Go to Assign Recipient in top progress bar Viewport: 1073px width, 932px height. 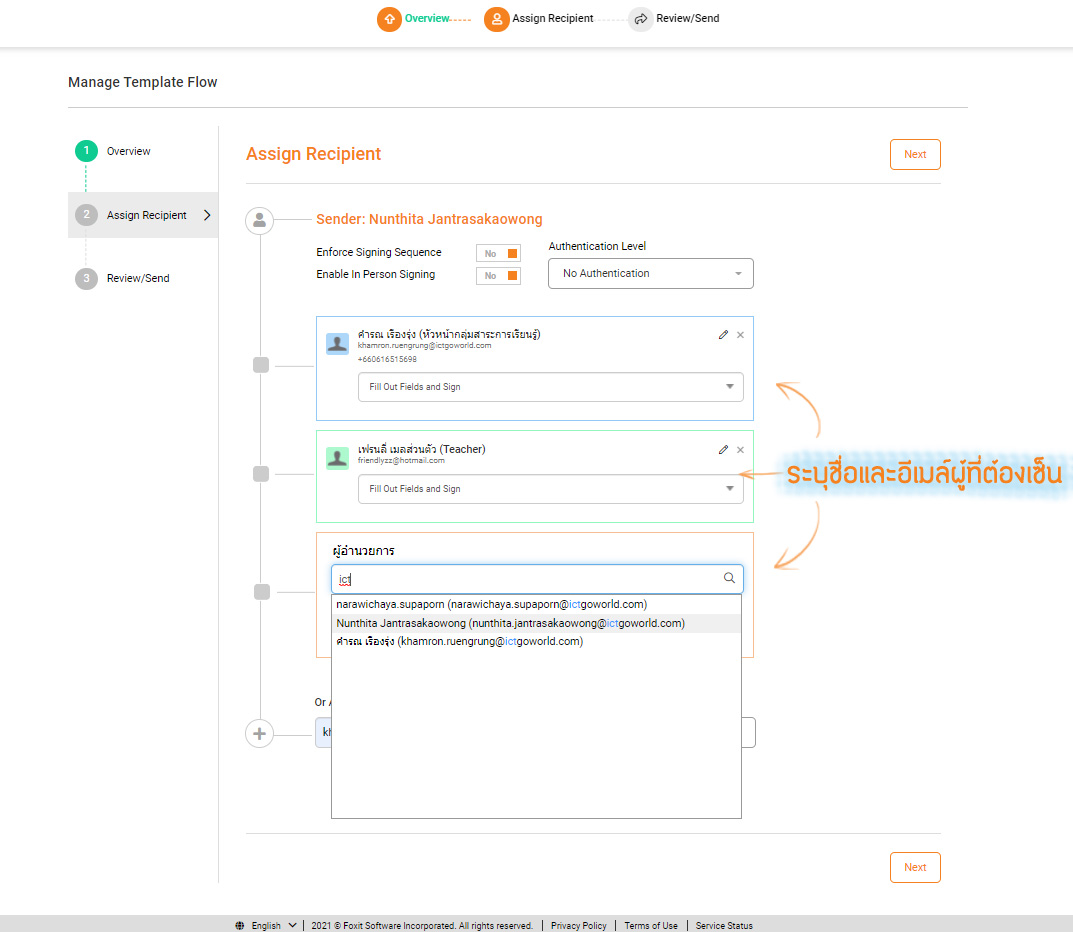(x=553, y=18)
